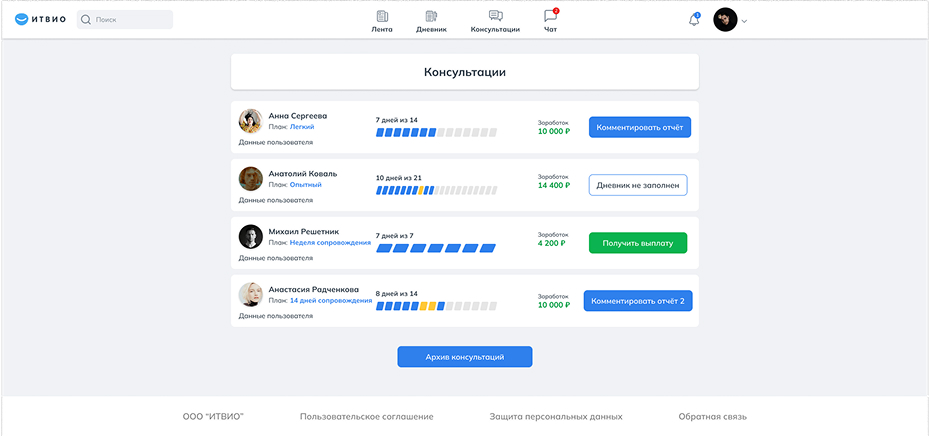Select the Лента menu label
The height and width of the screenshot is (436, 930).
pos(382,30)
